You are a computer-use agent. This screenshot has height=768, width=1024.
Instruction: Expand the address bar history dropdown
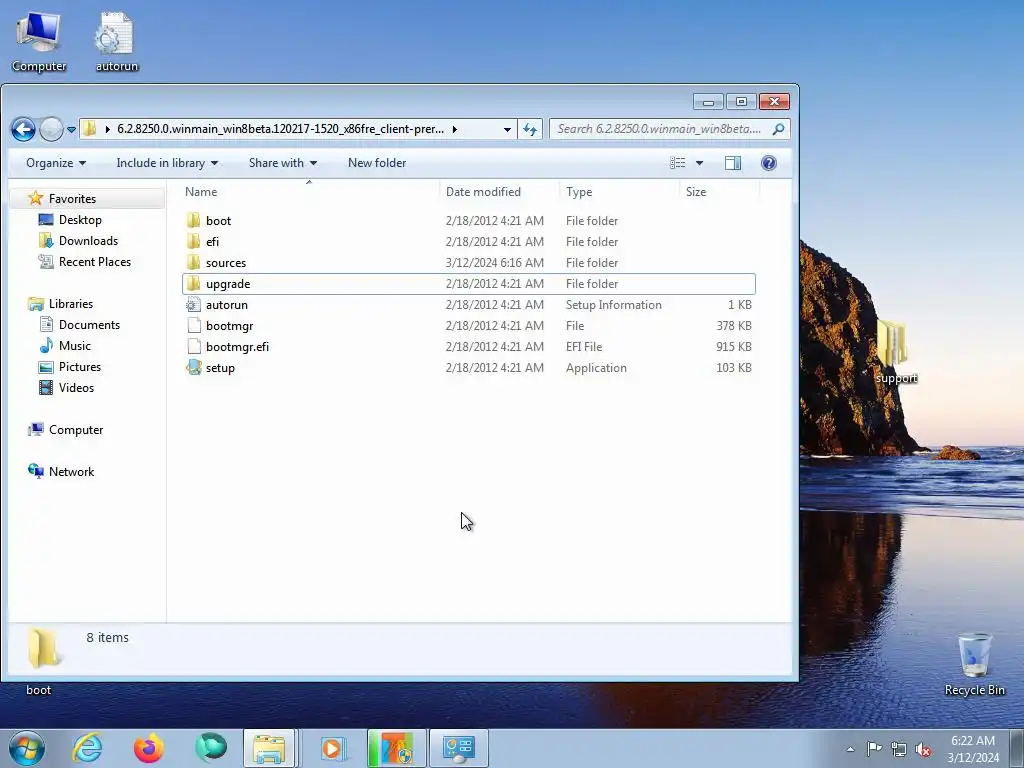coord(507,129)
